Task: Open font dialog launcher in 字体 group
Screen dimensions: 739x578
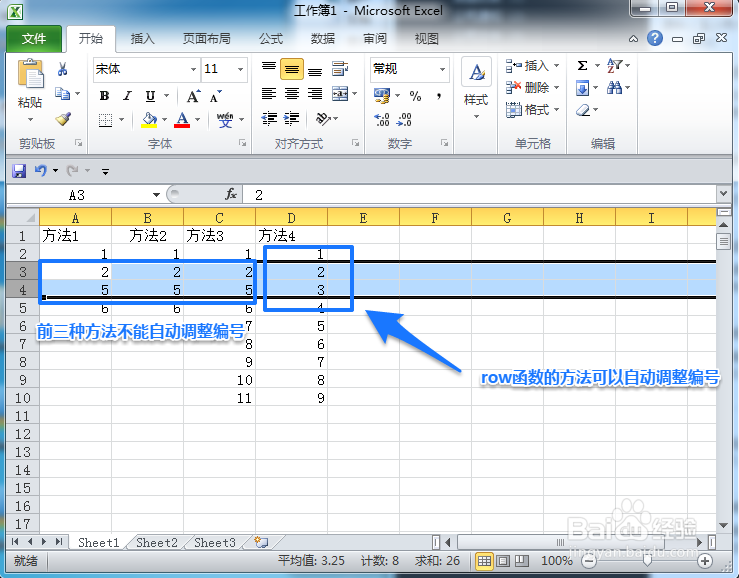Action: (x=242, y=143)
